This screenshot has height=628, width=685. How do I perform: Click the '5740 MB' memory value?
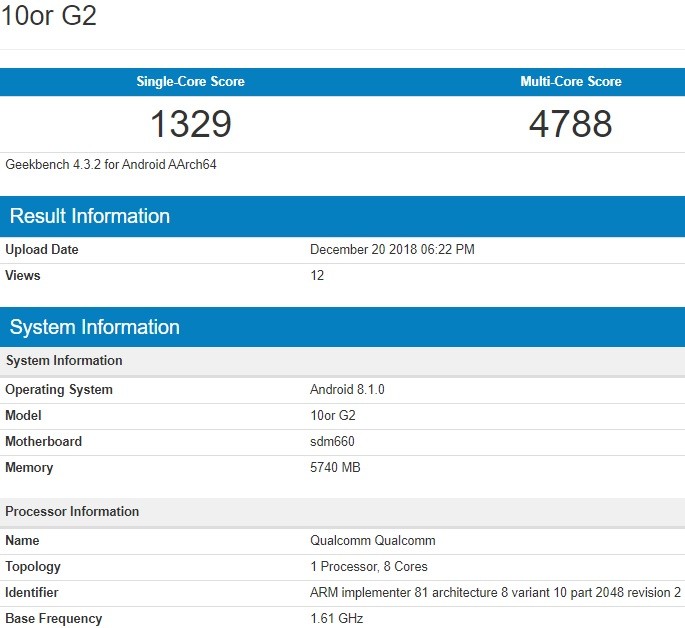click(335, 468)
